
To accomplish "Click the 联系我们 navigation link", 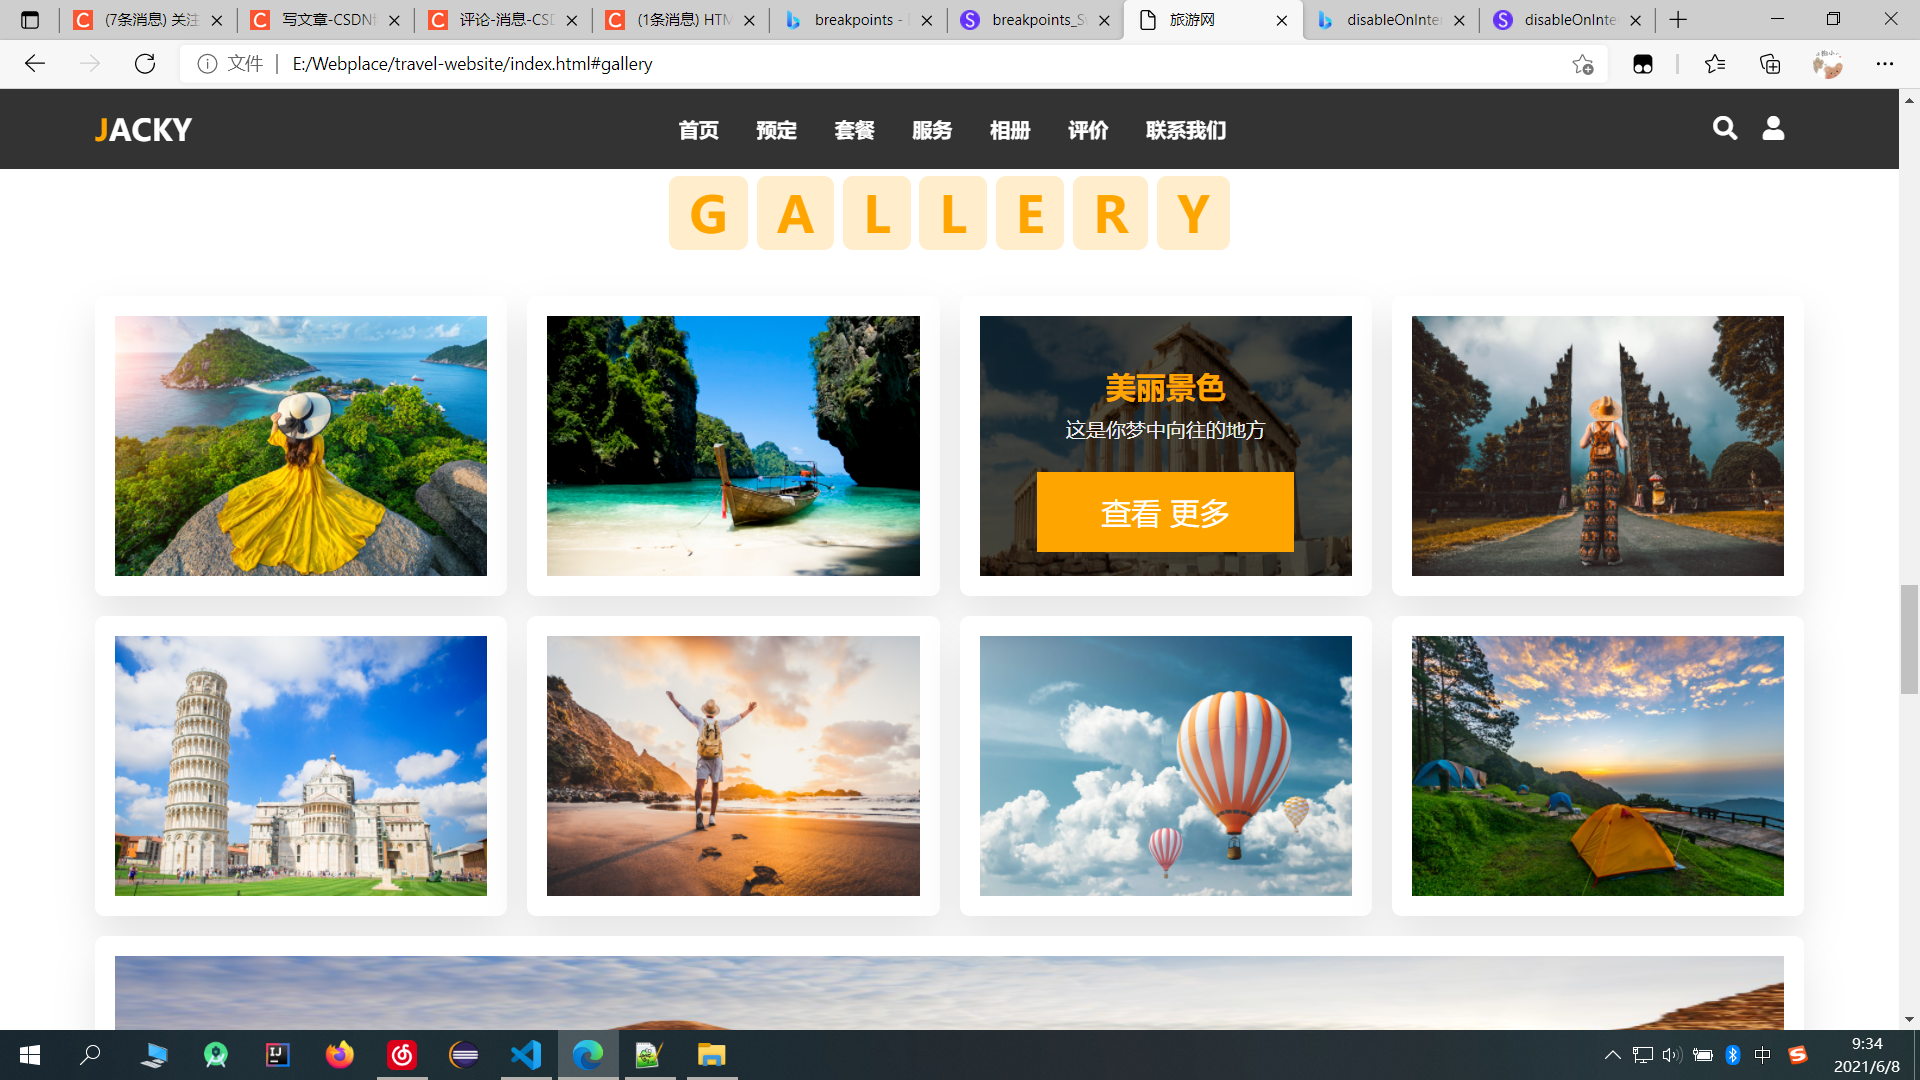I will (x=1185, y=130).
